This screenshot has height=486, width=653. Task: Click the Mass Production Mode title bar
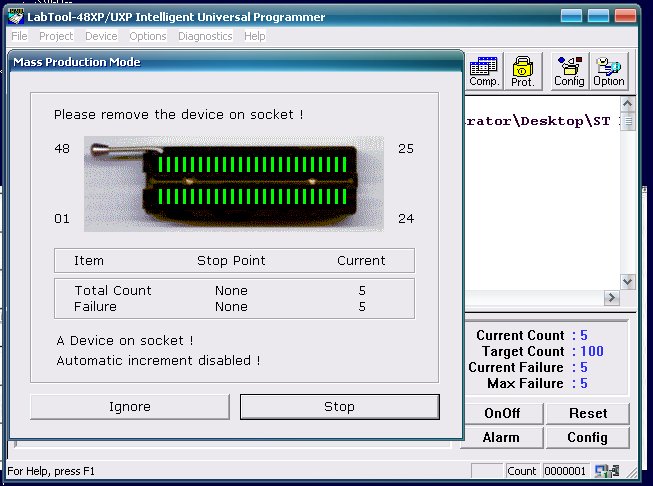pyautogui.click(x=236, y=62)
